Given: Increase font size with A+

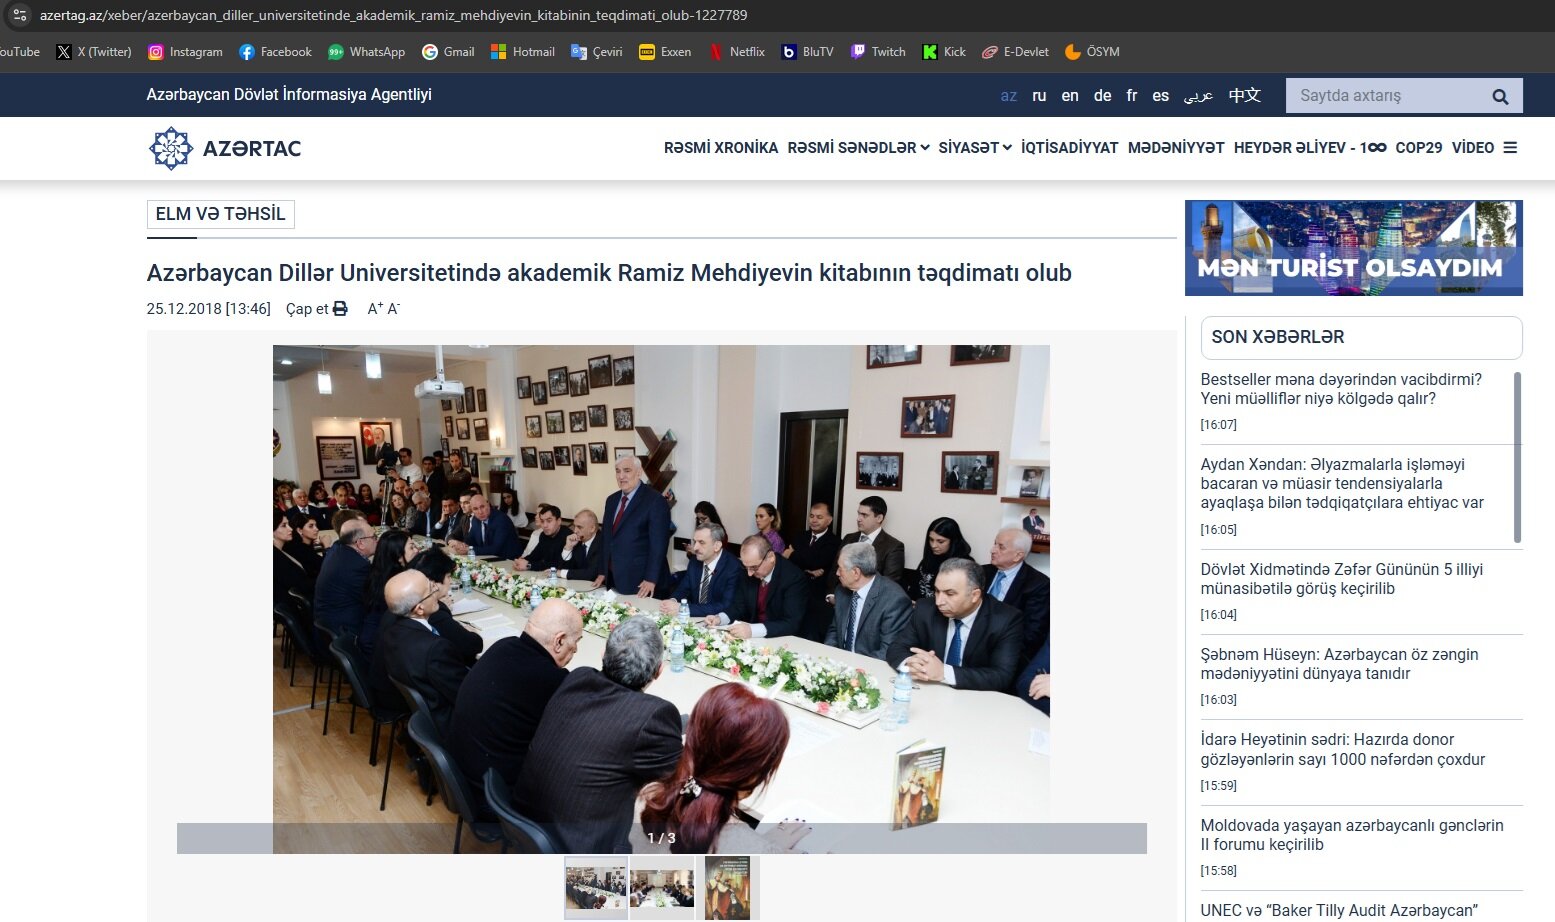Looking at the screenshot, I should pyautogui.click(x=375, y=309).
